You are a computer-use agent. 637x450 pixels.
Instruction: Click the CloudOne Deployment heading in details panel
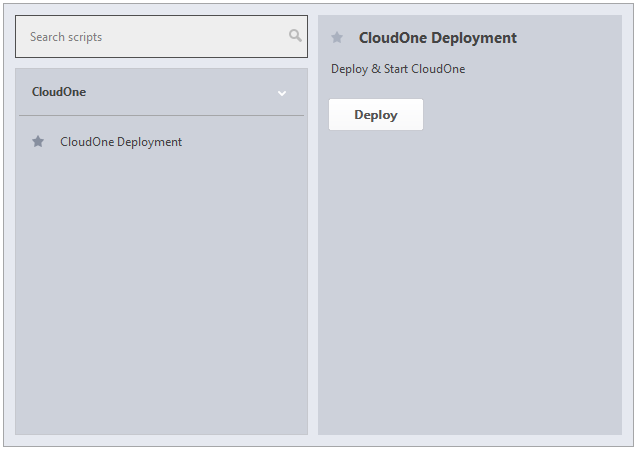pyautogui.click(x=437, y=38)
